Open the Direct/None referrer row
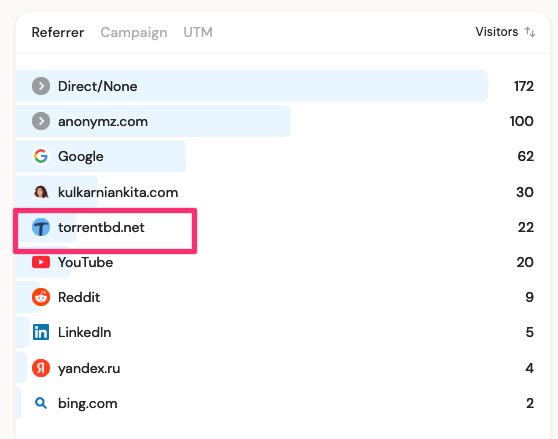Screen dimensions: 558x439 coord(275,86)
